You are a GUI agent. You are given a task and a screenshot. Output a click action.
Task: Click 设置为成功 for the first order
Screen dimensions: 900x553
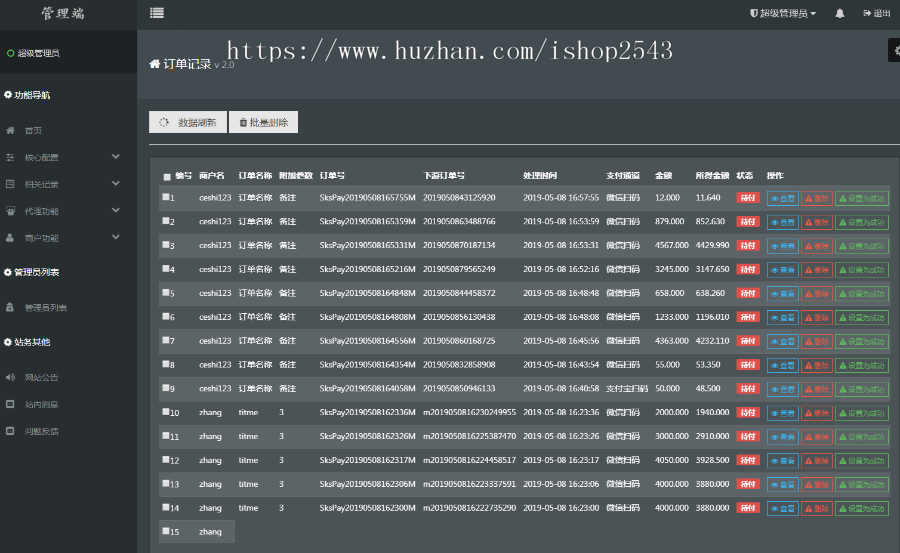pyautogui.click(x=862, y=198)
